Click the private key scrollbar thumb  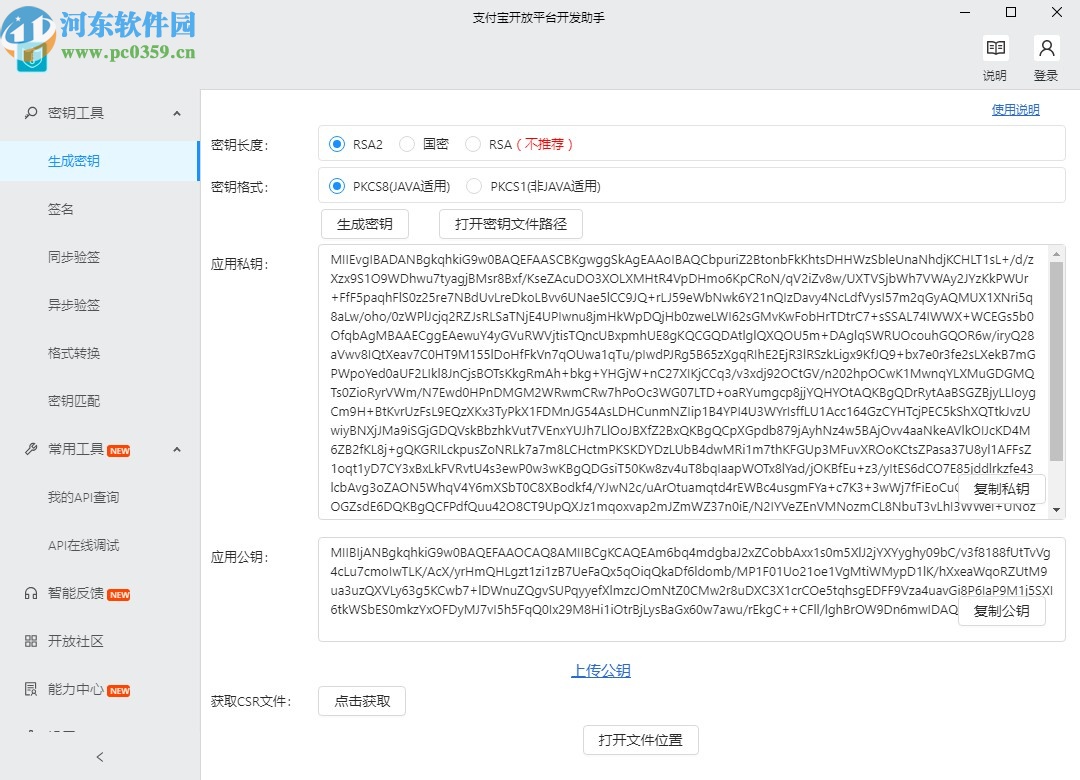pos(1056,362)
